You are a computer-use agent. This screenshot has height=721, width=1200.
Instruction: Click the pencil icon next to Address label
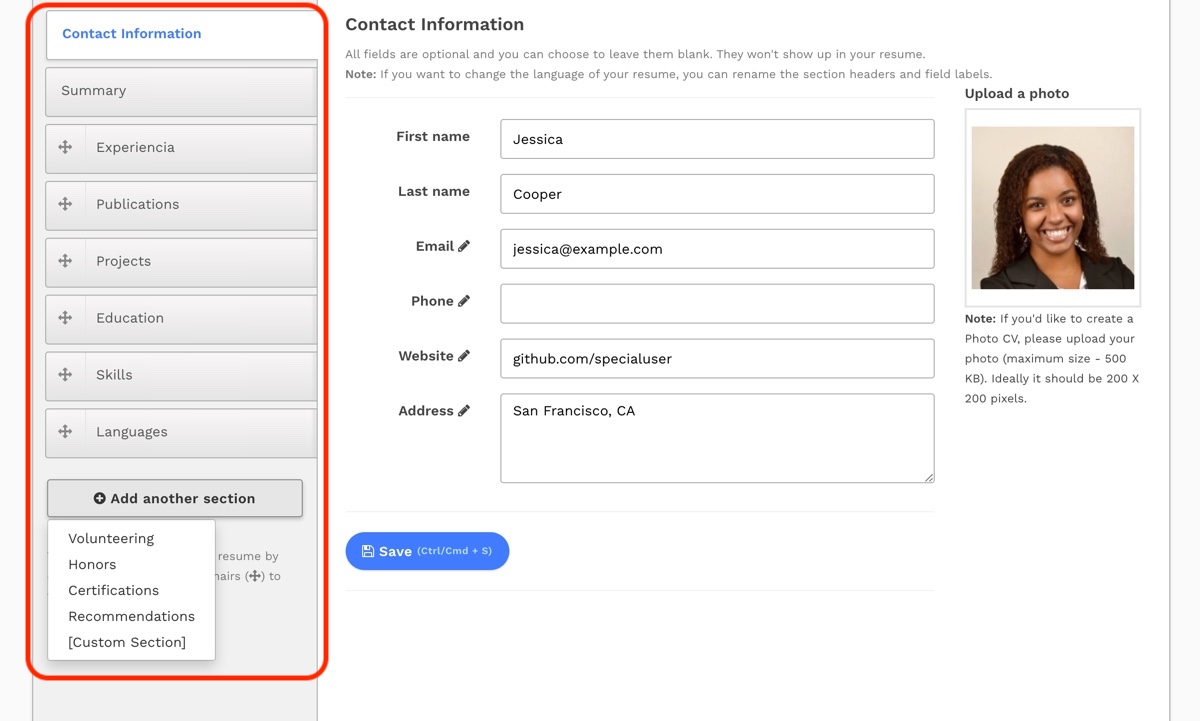464,411
